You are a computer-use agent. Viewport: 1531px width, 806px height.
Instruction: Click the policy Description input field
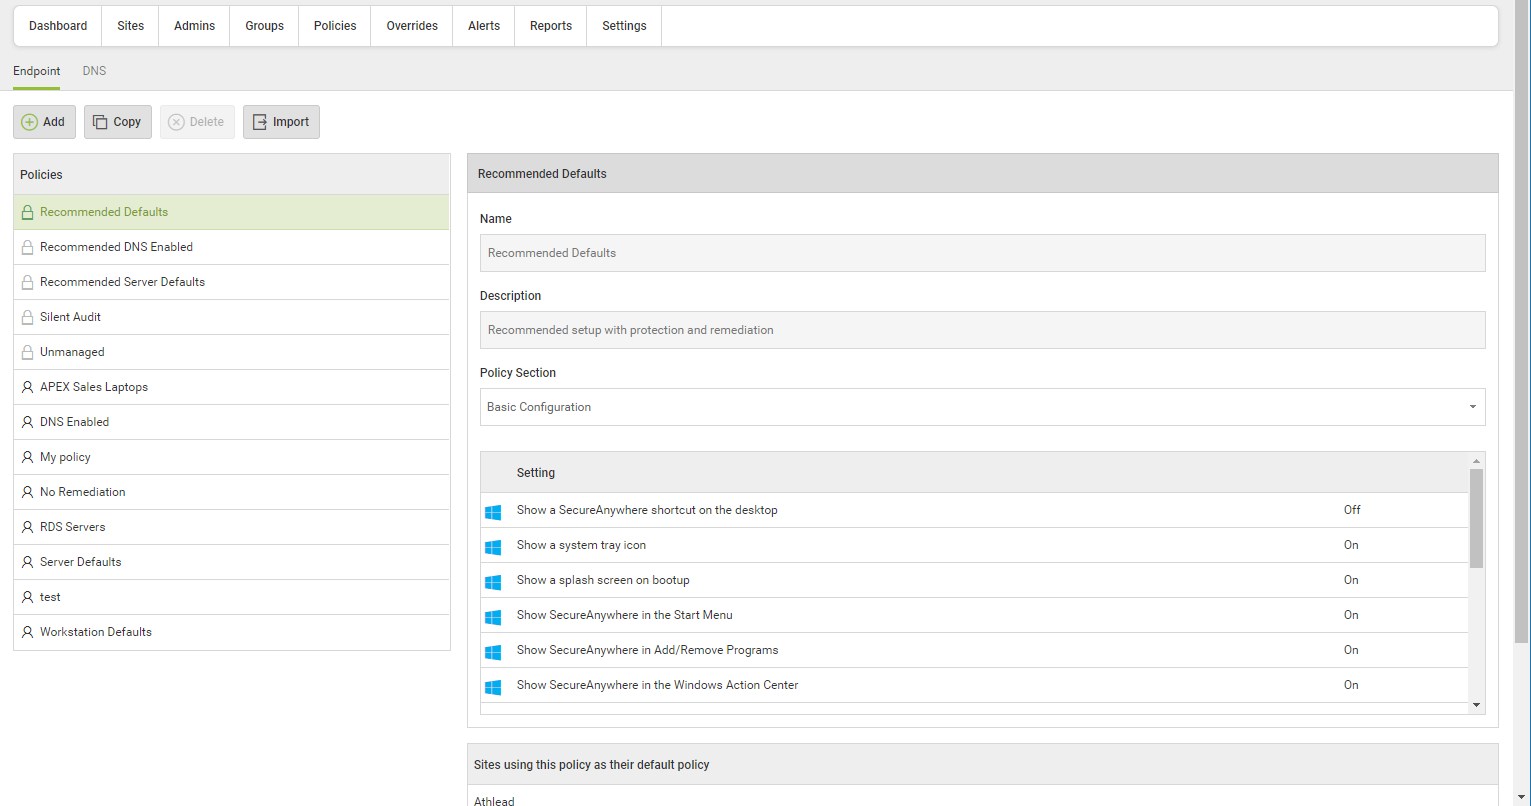pyautogui.click(x=983, y=330)
